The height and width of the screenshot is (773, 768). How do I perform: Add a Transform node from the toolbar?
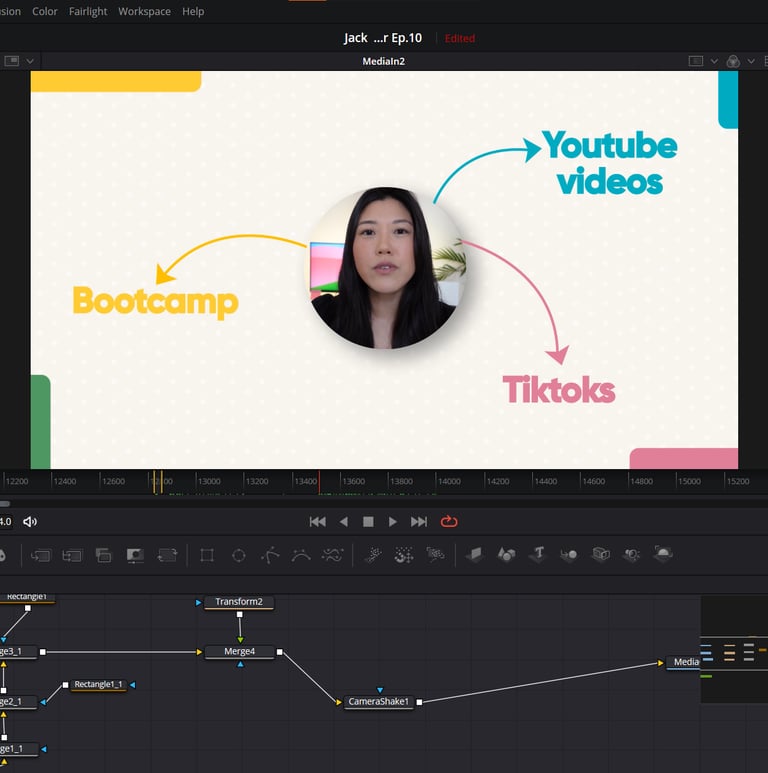coord(167,556)
